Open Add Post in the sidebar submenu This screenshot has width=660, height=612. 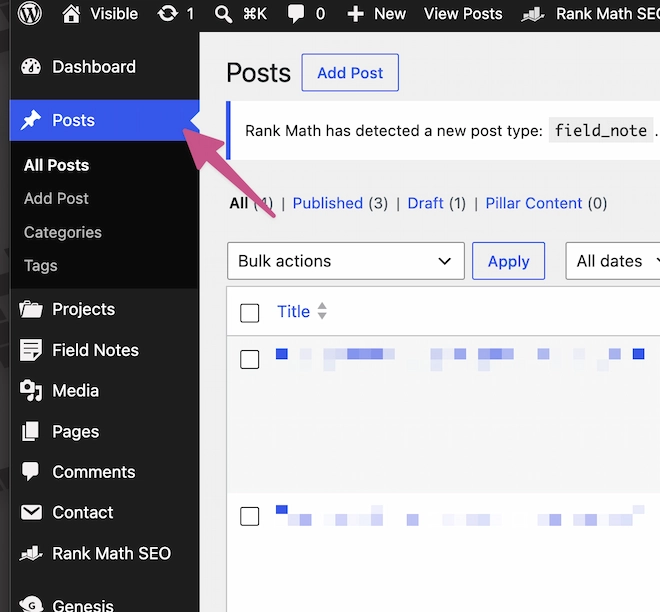pyautogui.click(x=56, y=198)
